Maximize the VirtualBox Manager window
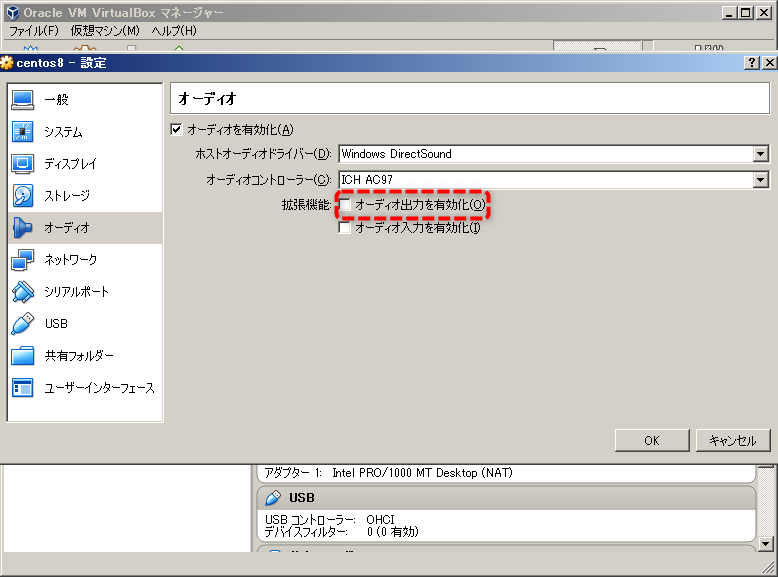Screen dimensions: 778x577 coord(746,12)
